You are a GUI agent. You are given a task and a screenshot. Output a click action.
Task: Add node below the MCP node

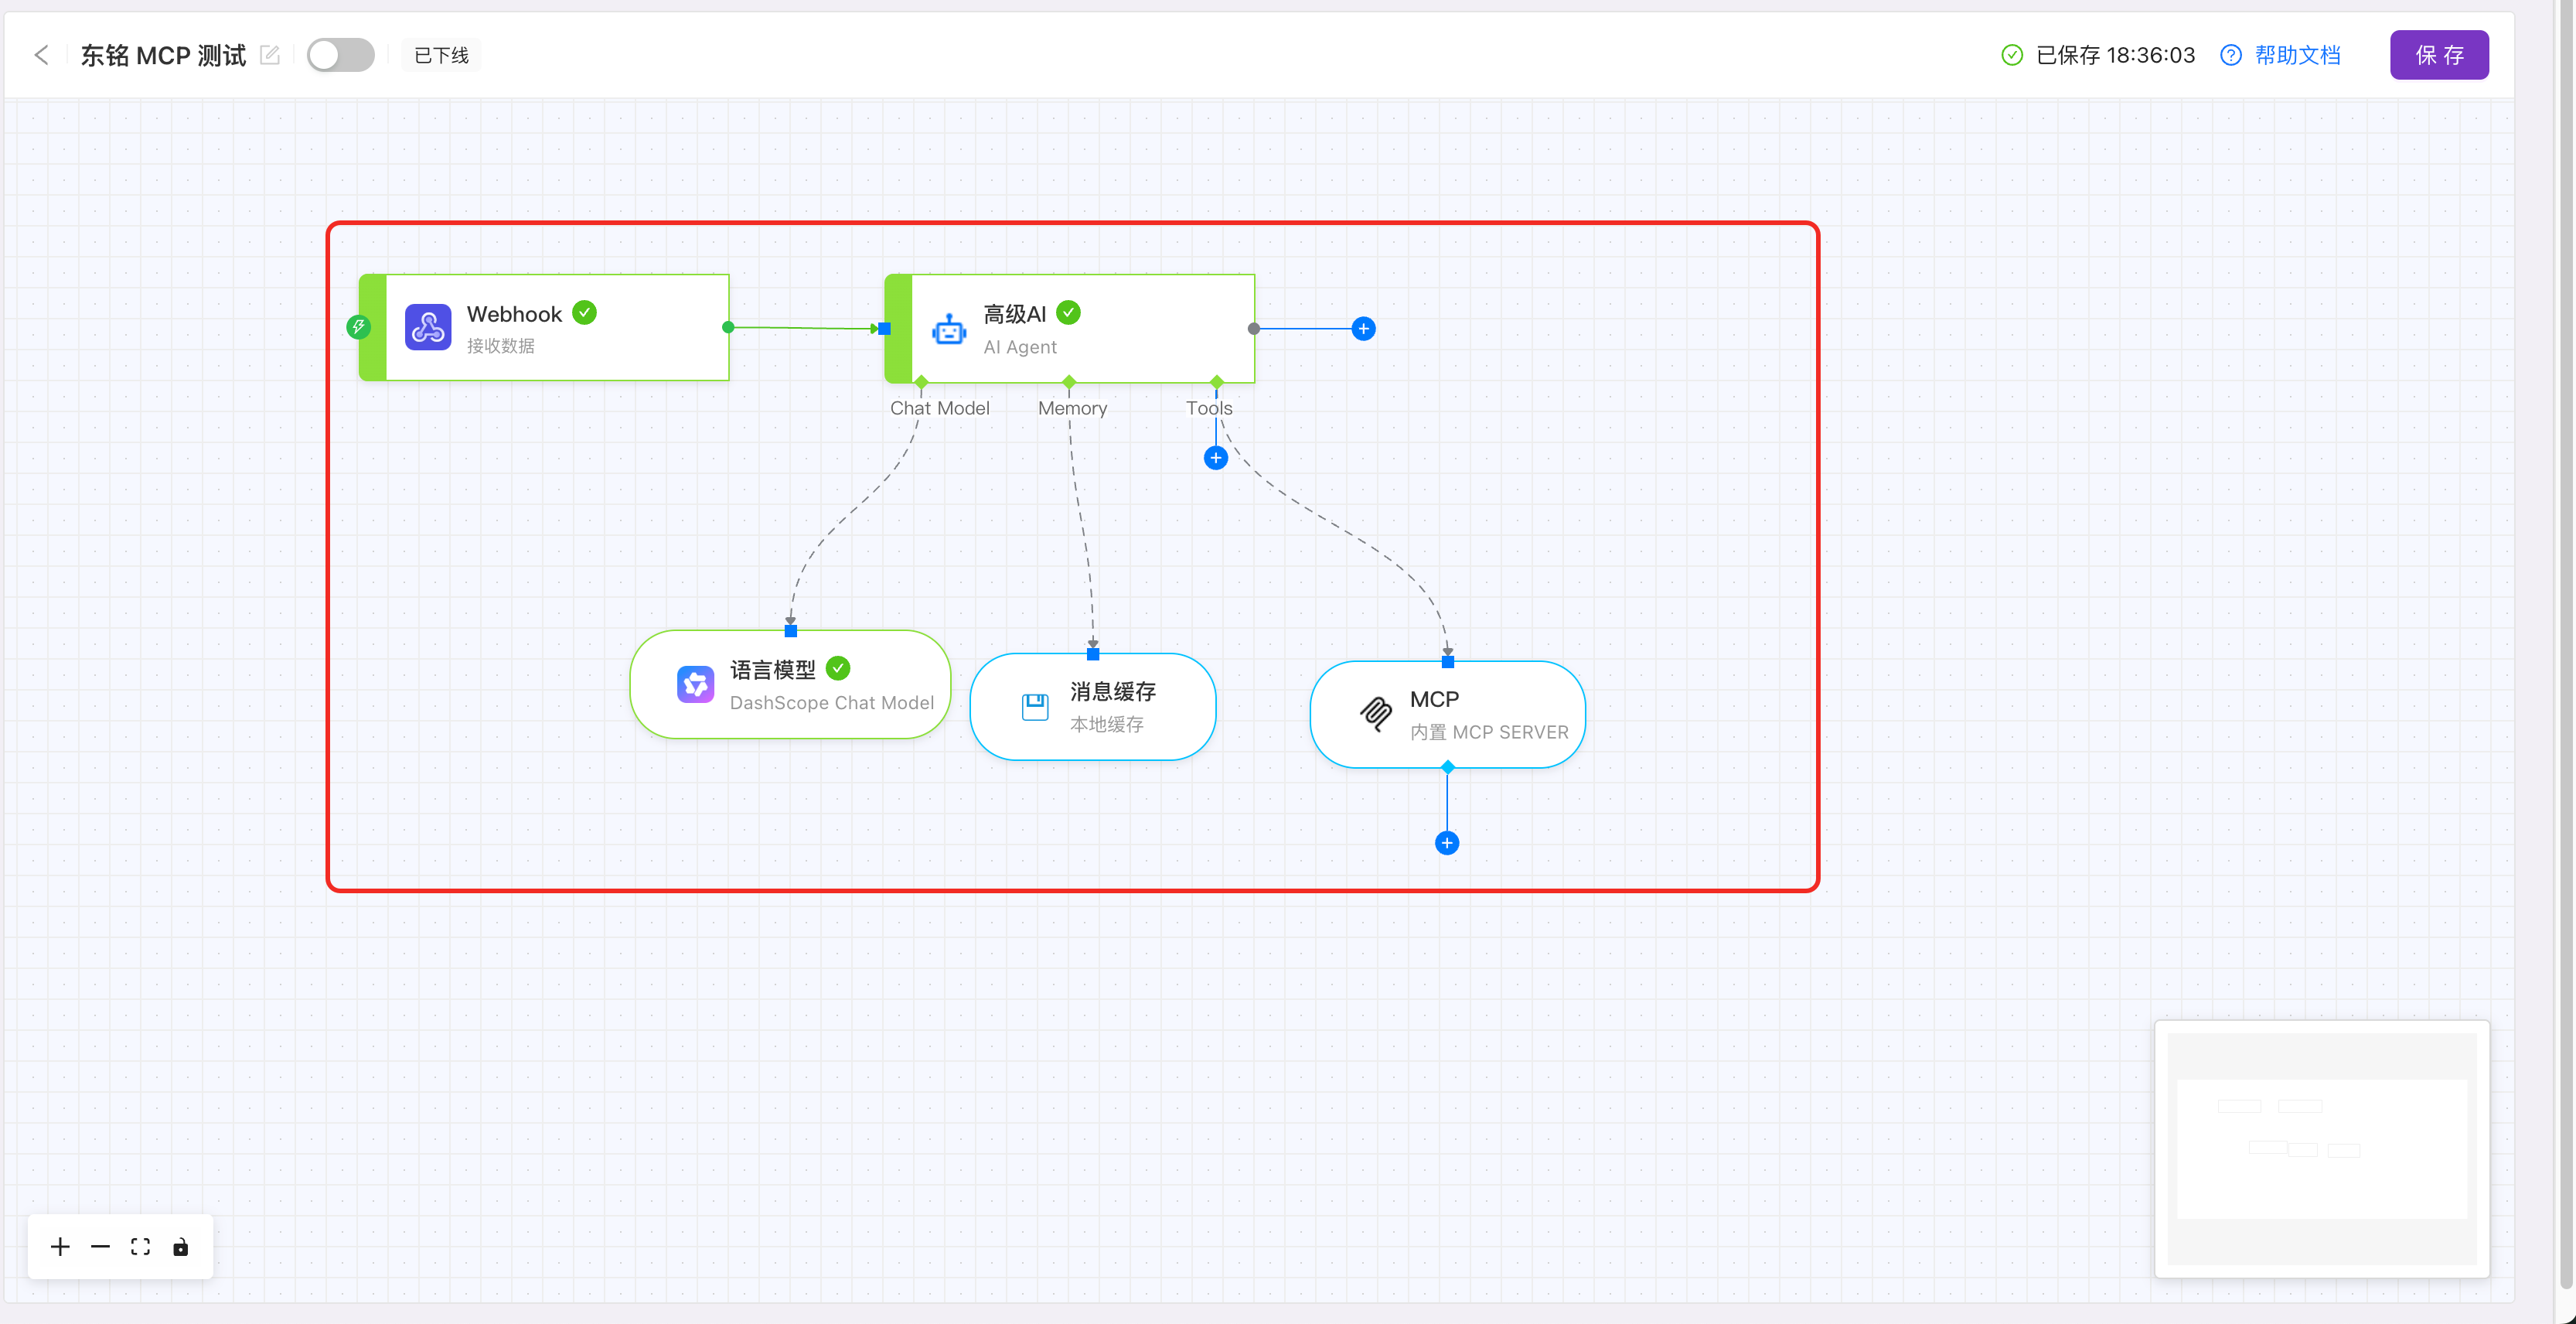pos(1447,843)
